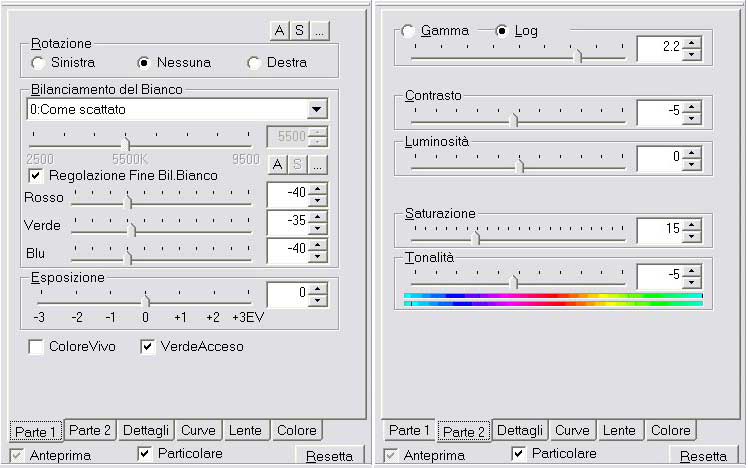Click the top A button above Rotazione
The height and width of the screenshot is (468, 748).
(280, 30)
